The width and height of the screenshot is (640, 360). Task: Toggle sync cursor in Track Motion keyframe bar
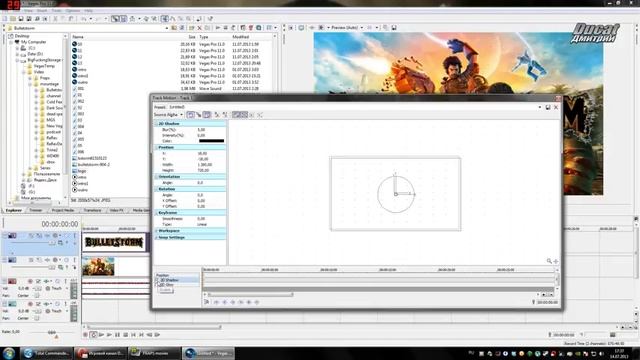(207, 302)
